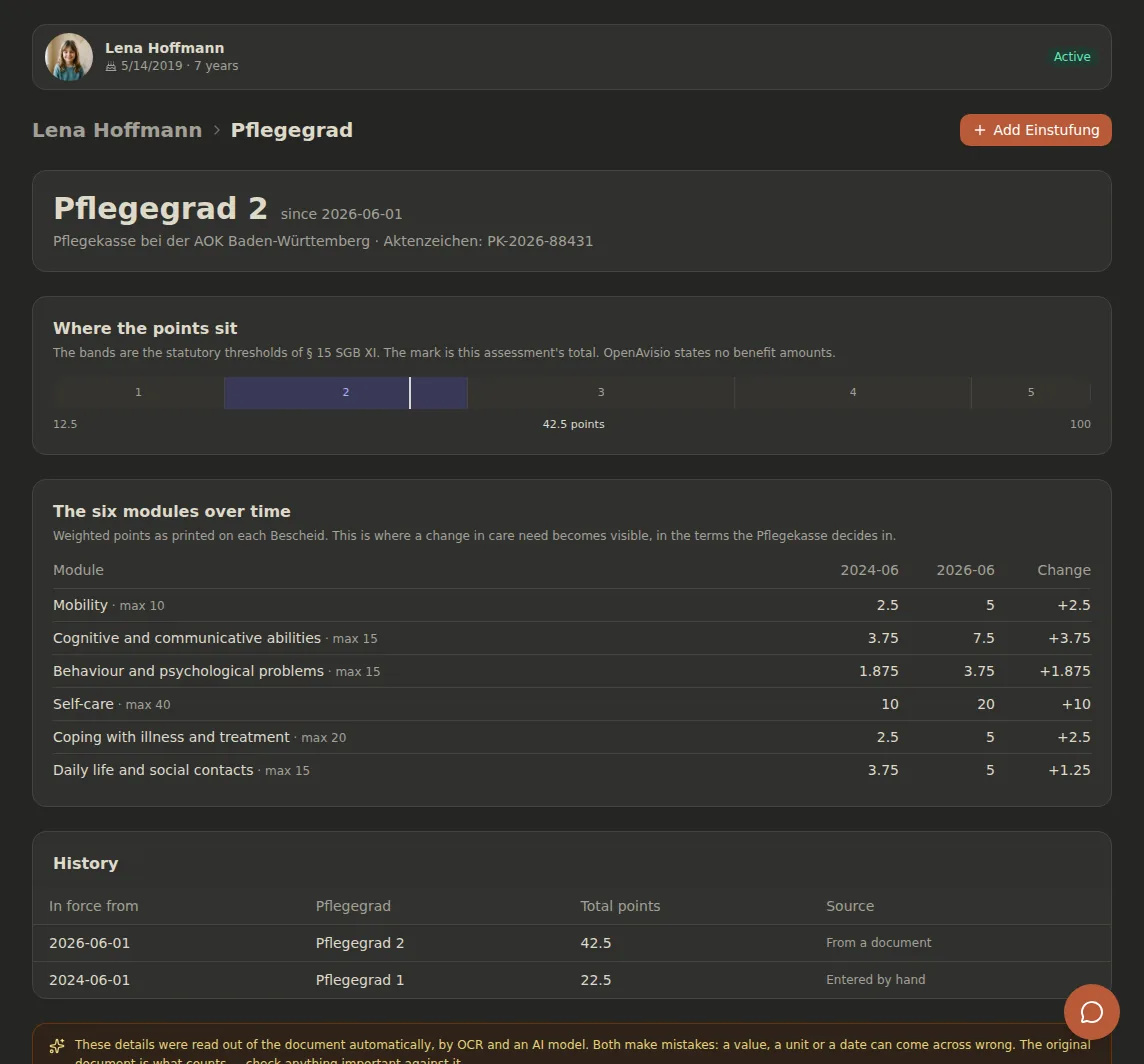
Task: Click the 42.5 points label
Action: [x=573, y=424]
